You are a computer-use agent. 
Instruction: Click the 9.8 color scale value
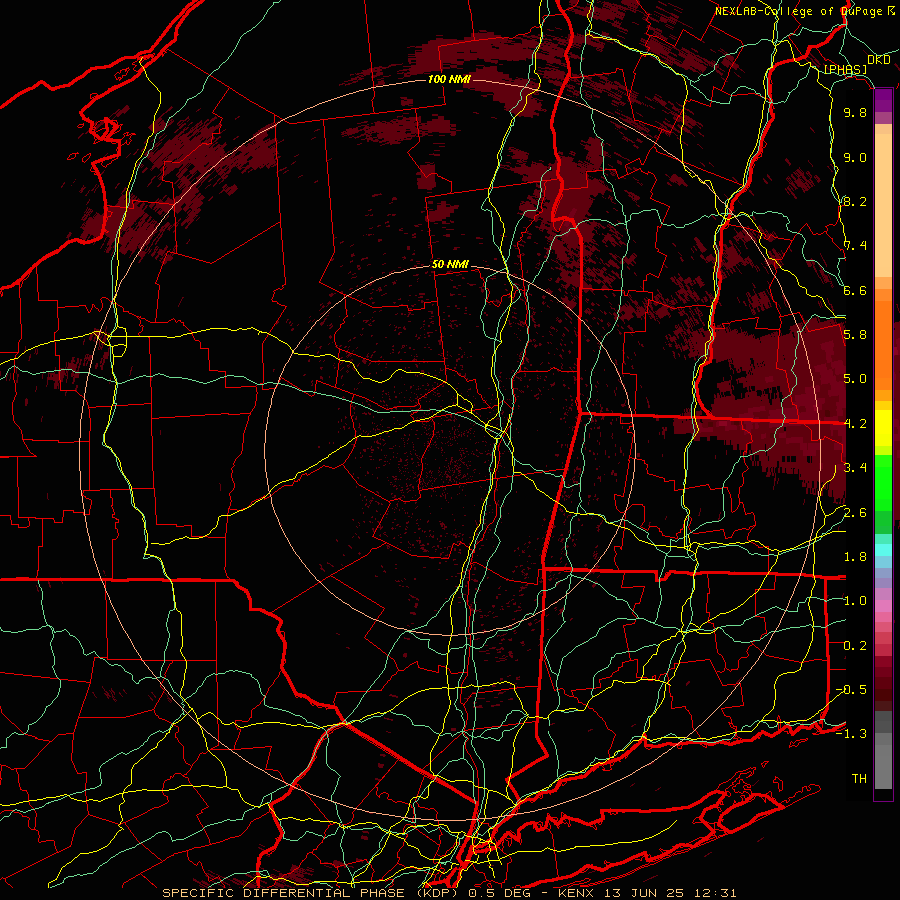[x=855, y=113]
